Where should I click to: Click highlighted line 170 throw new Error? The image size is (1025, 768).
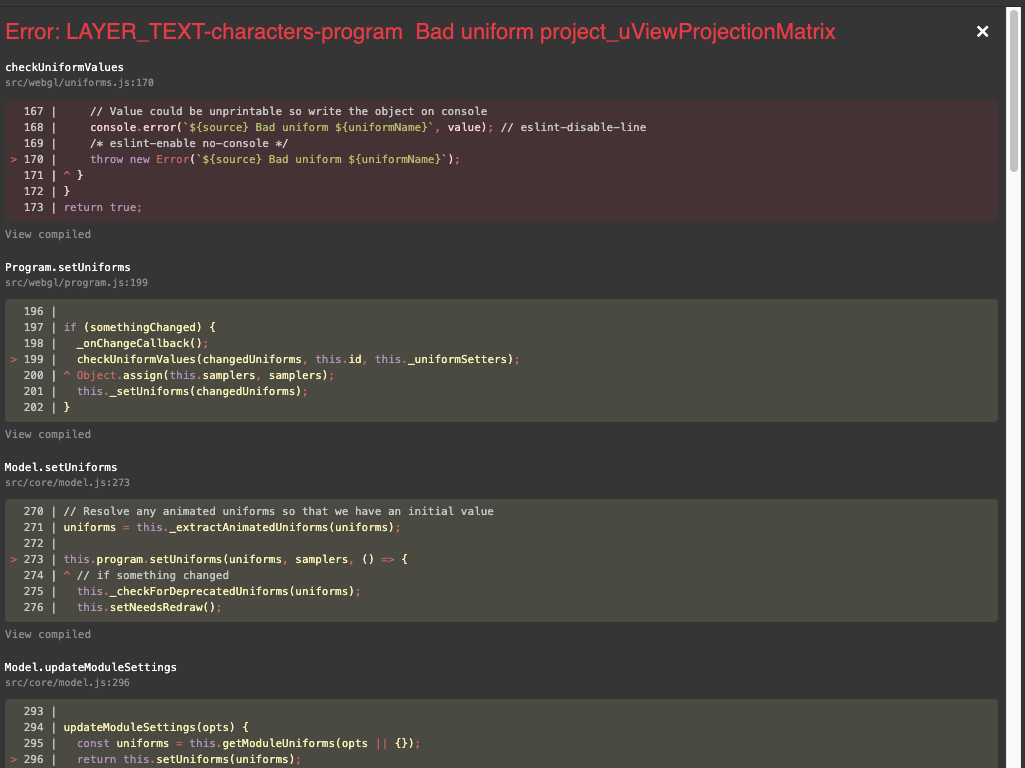[x=275, y=159]
